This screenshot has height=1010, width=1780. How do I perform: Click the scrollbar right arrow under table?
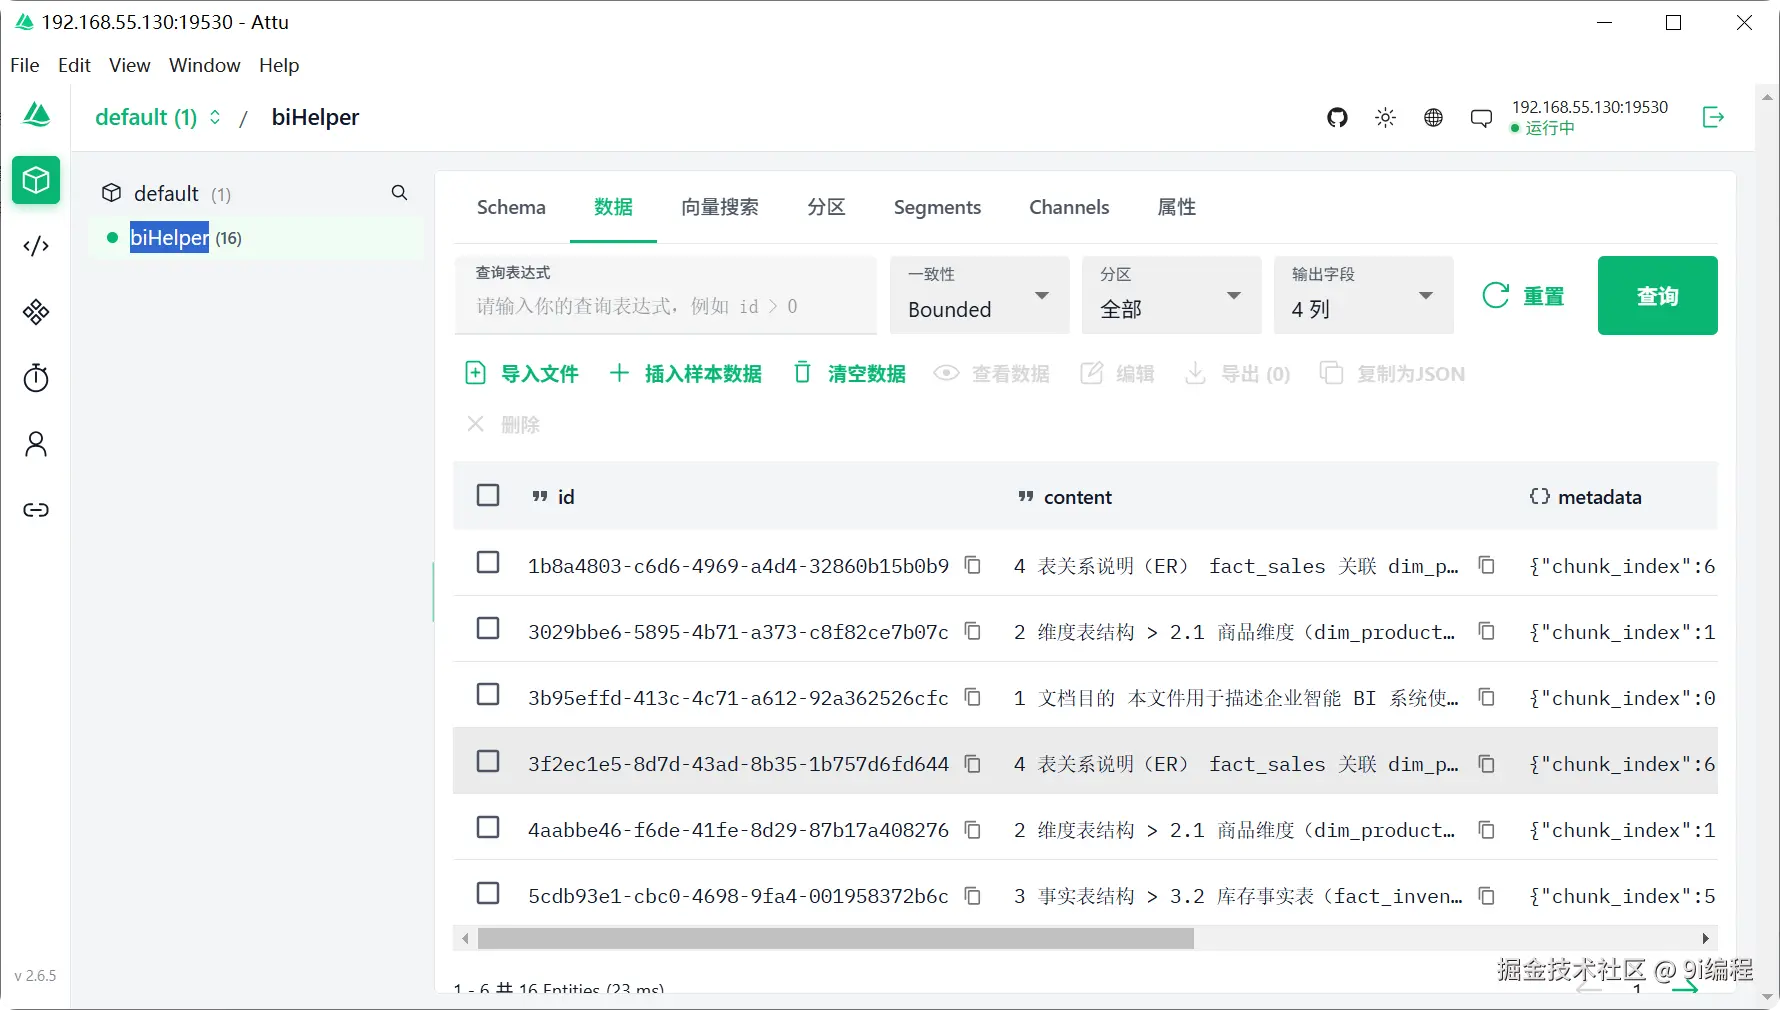[1706, 938]
